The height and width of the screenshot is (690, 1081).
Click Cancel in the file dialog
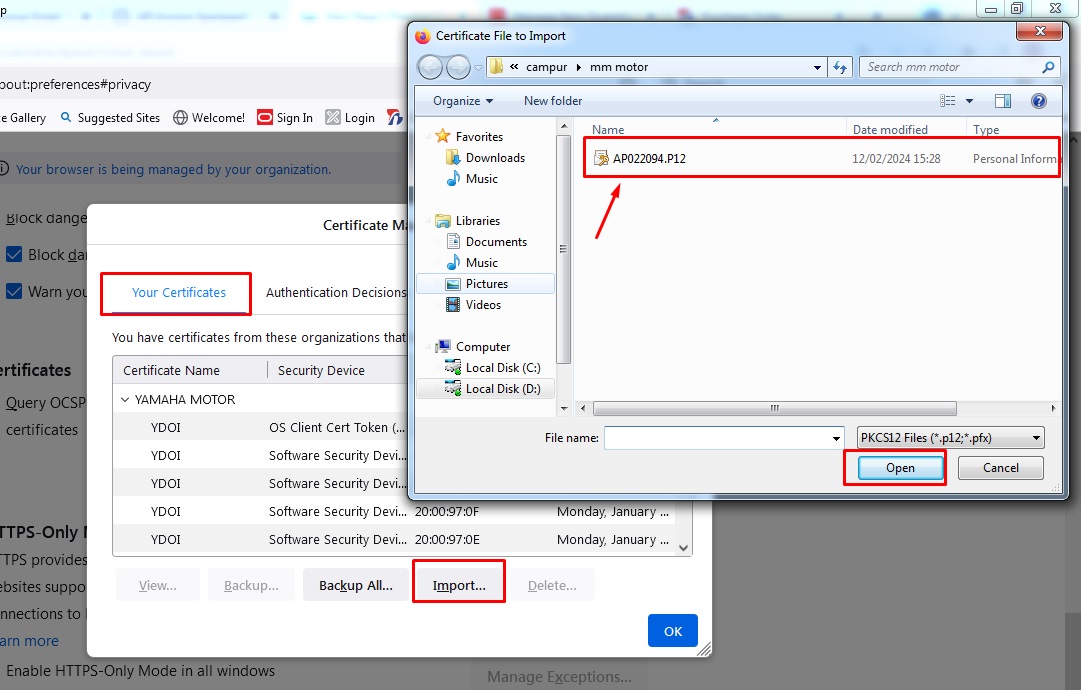coord(1000,468)
